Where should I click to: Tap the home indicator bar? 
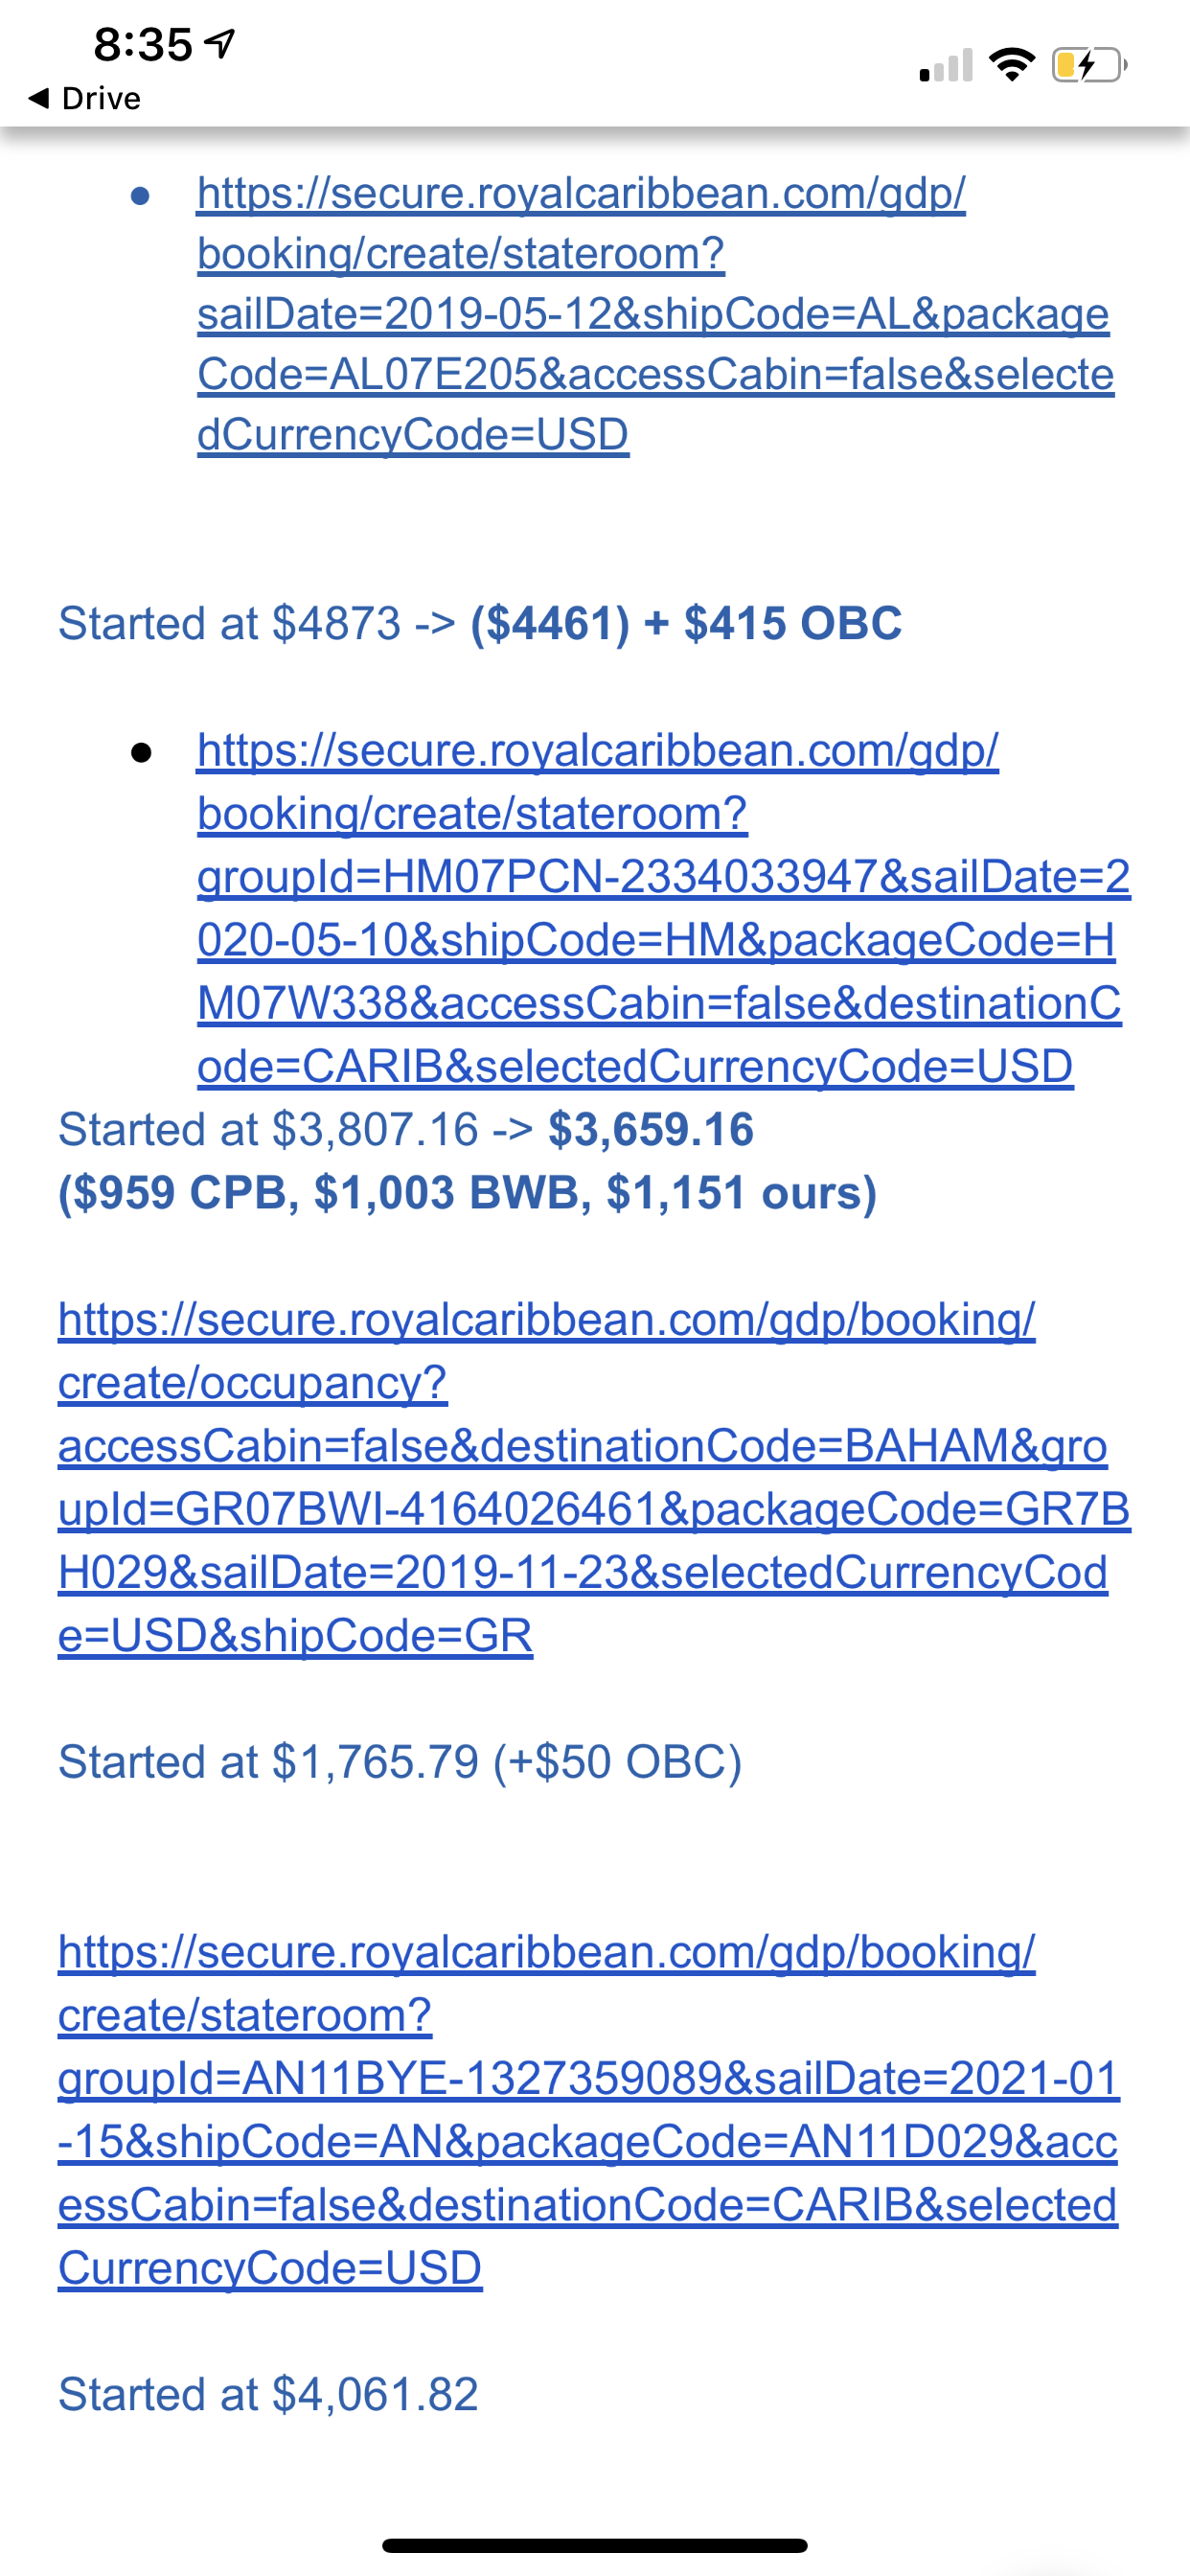tap(595, 2545)
